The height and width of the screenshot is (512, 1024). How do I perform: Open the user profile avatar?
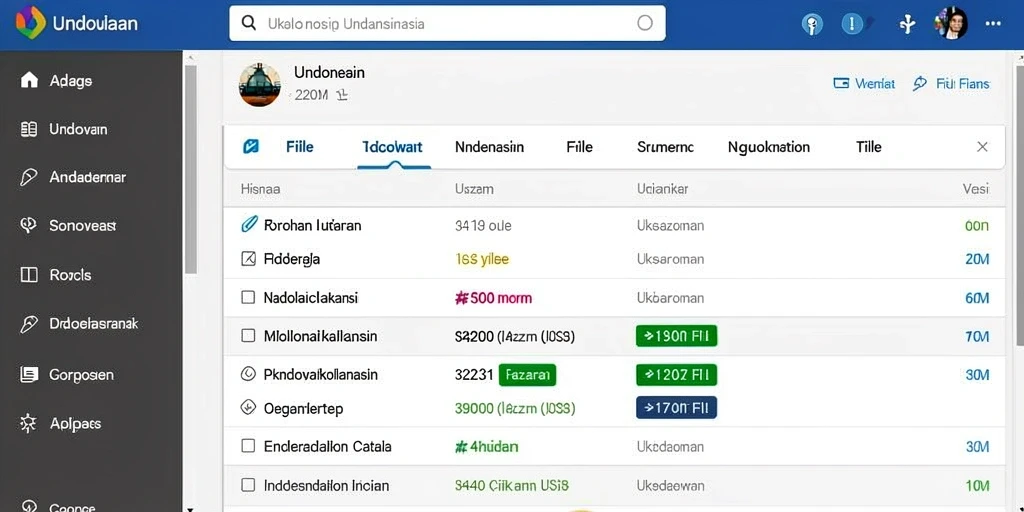tap(951, 24)
